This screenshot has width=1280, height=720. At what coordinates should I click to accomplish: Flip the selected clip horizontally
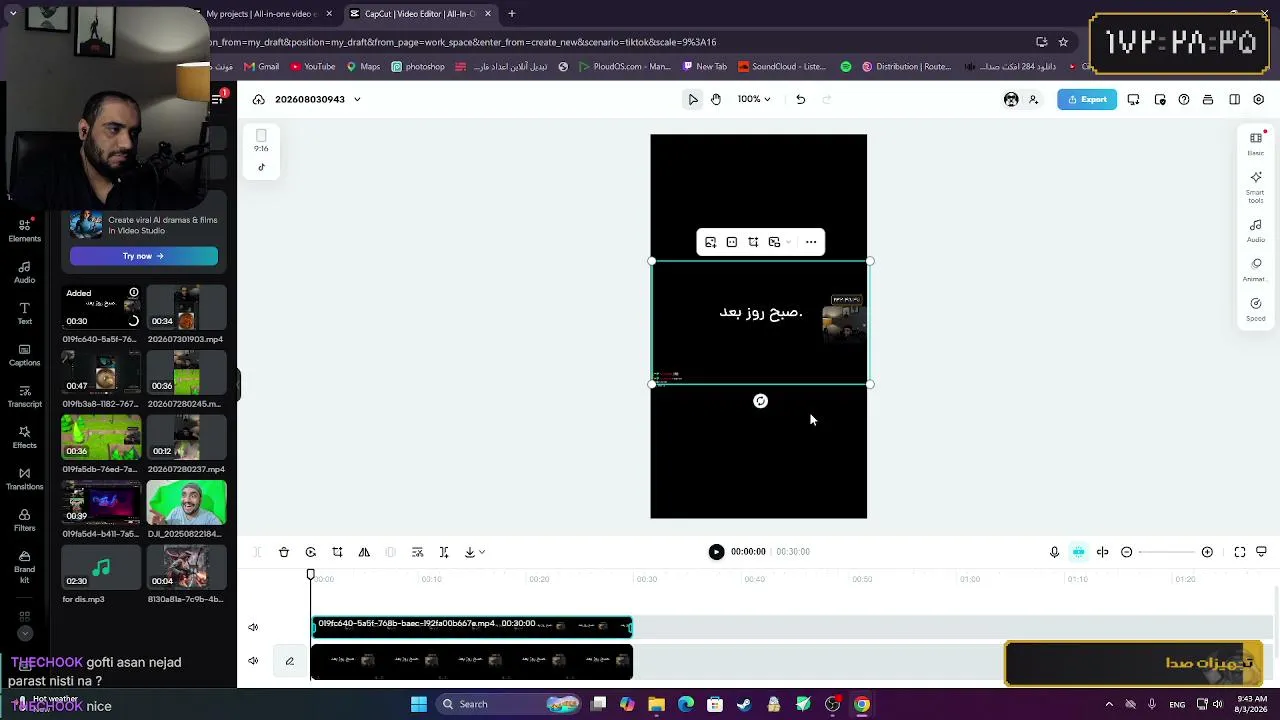[x=364, y=552]
